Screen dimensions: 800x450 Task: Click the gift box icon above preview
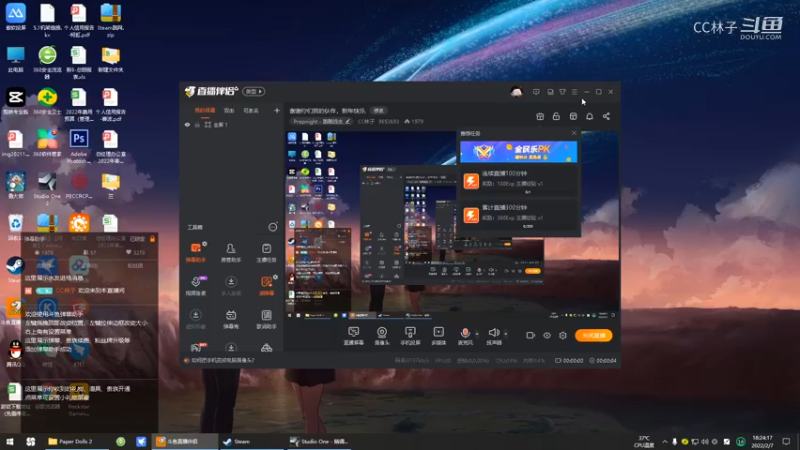(x=540, y=116)
